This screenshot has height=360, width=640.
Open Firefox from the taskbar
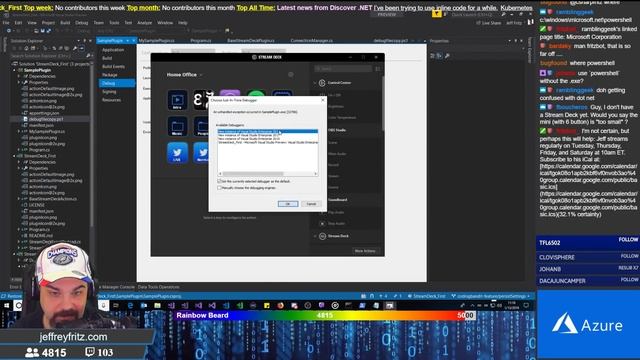(280, 305)
